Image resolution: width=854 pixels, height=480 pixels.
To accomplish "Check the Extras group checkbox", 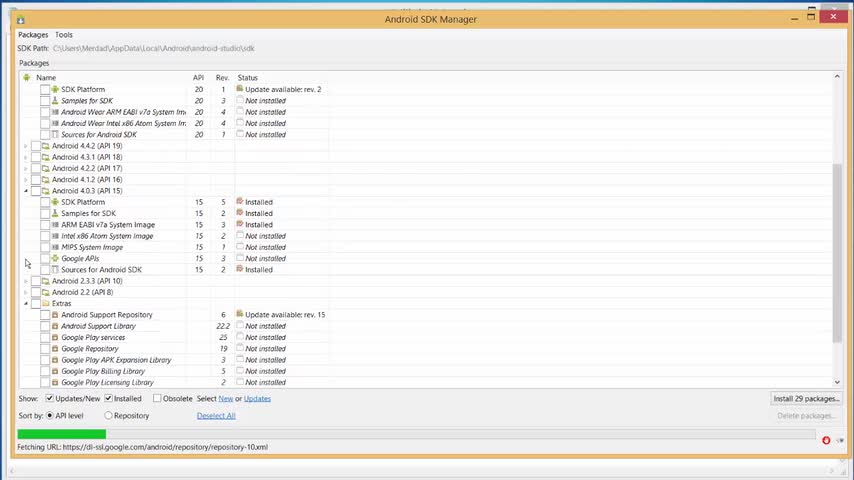I will click(36, 303).
